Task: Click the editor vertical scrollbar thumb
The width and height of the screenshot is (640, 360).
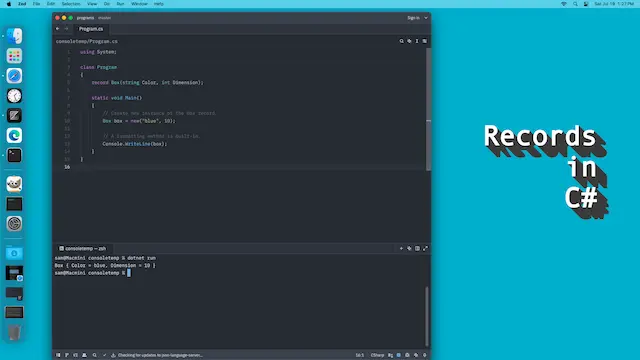Action: pos(428,109)
